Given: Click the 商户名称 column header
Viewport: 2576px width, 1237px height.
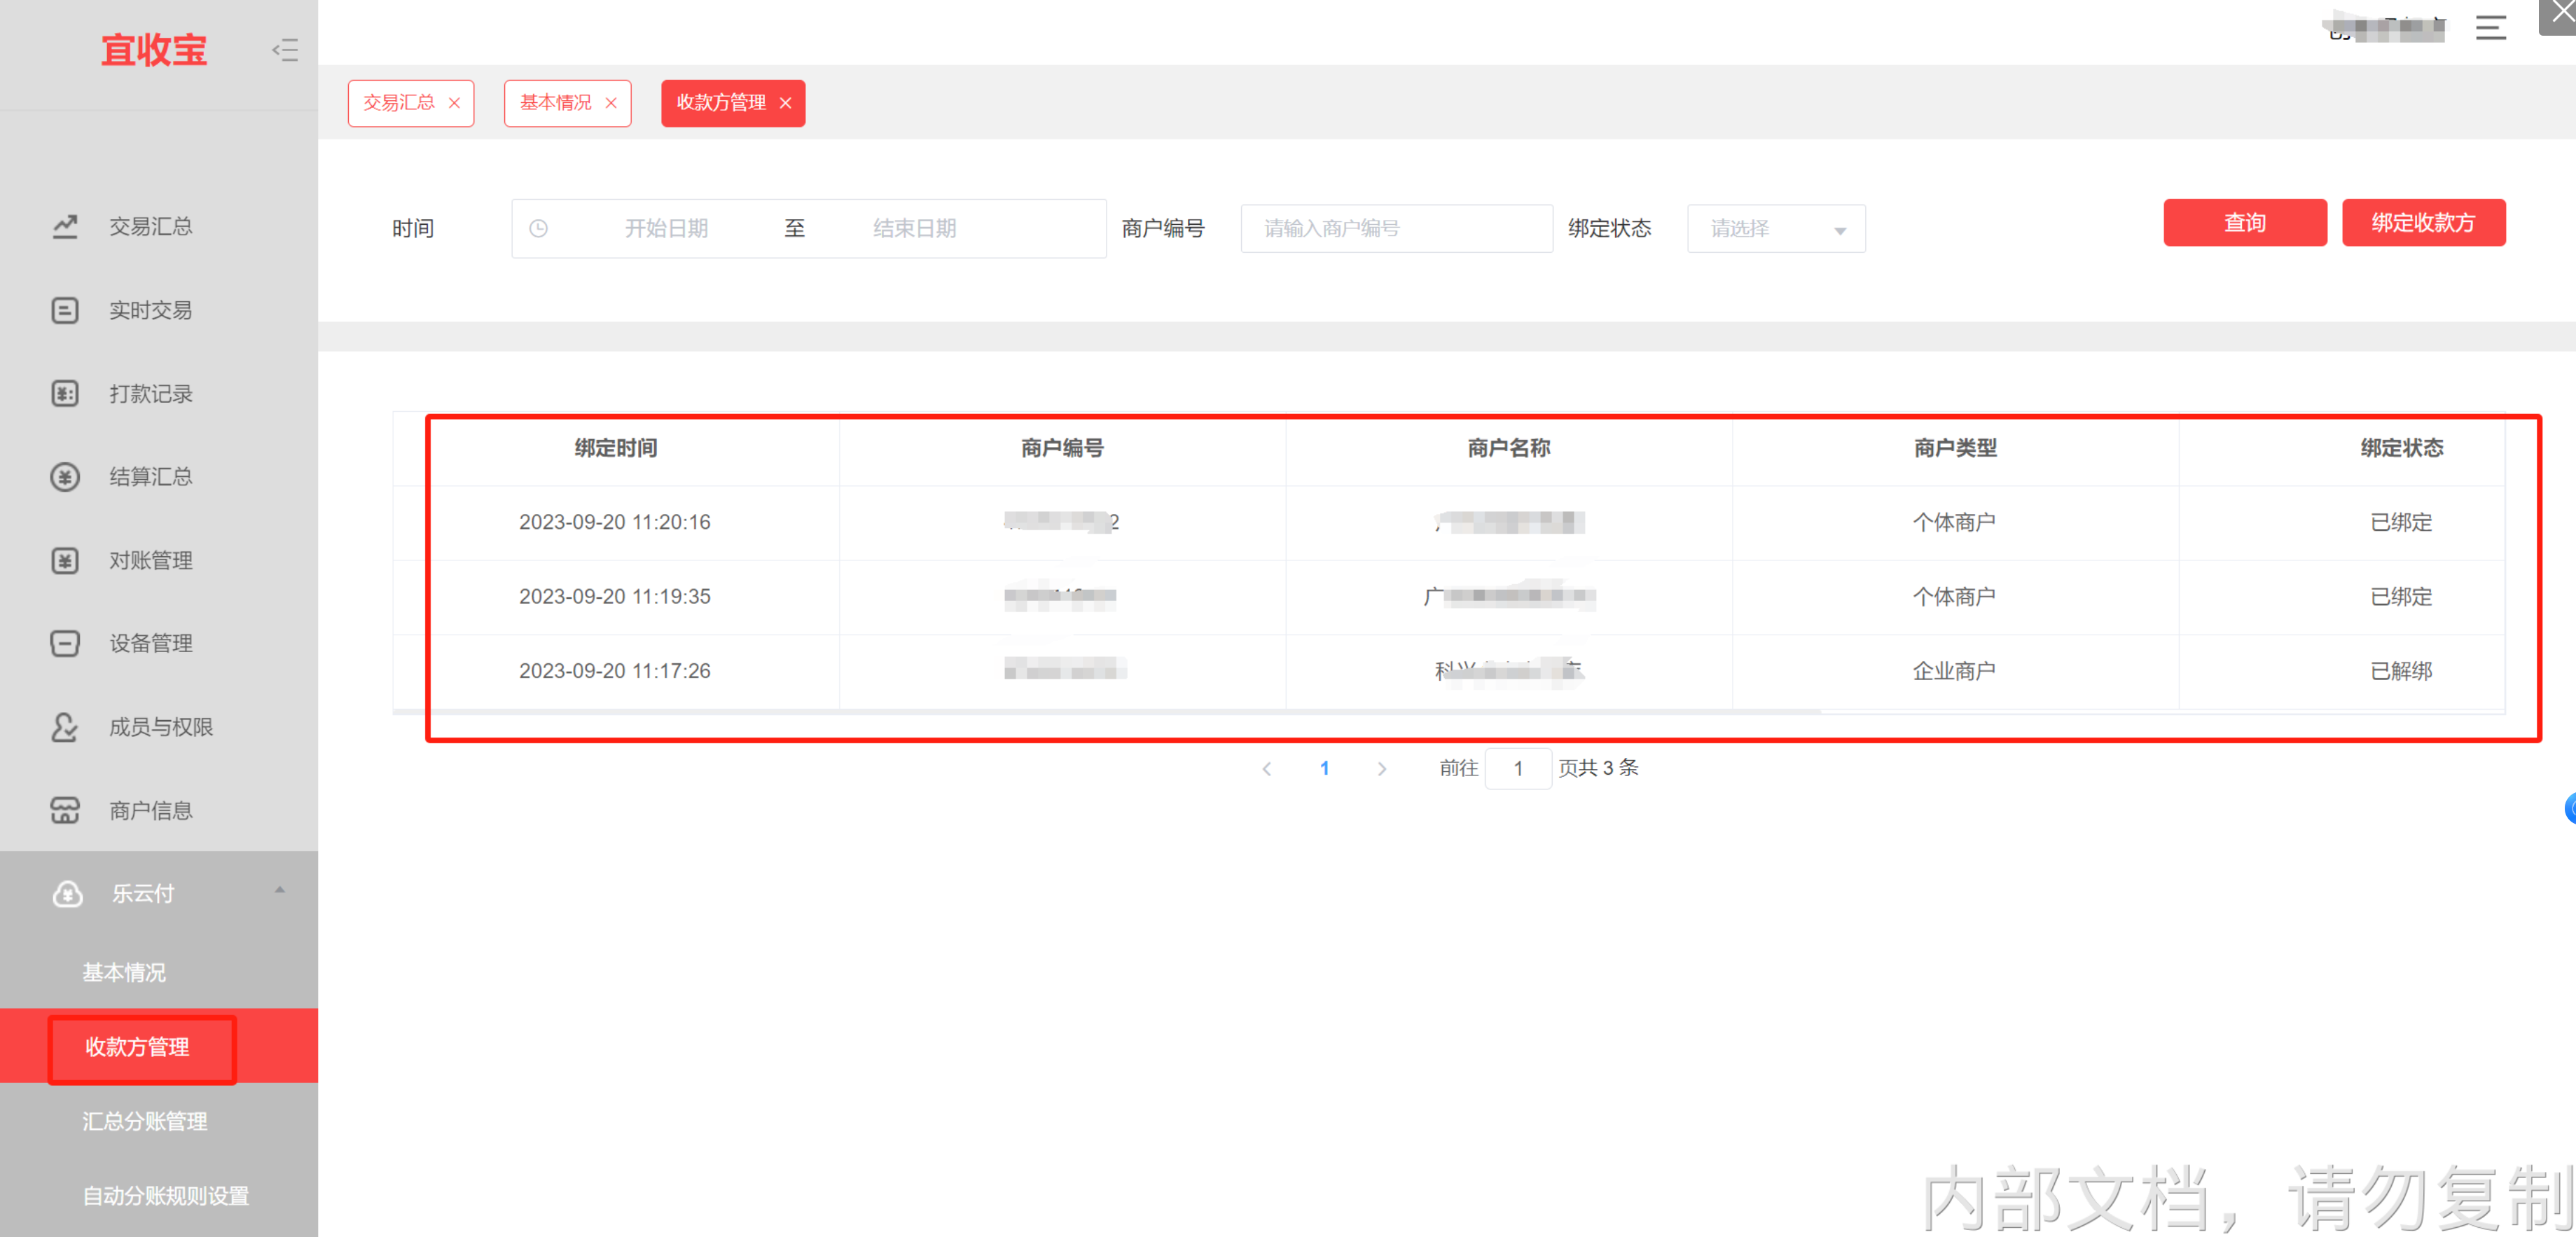Looking at the screenshot, I should (1509, 449).
